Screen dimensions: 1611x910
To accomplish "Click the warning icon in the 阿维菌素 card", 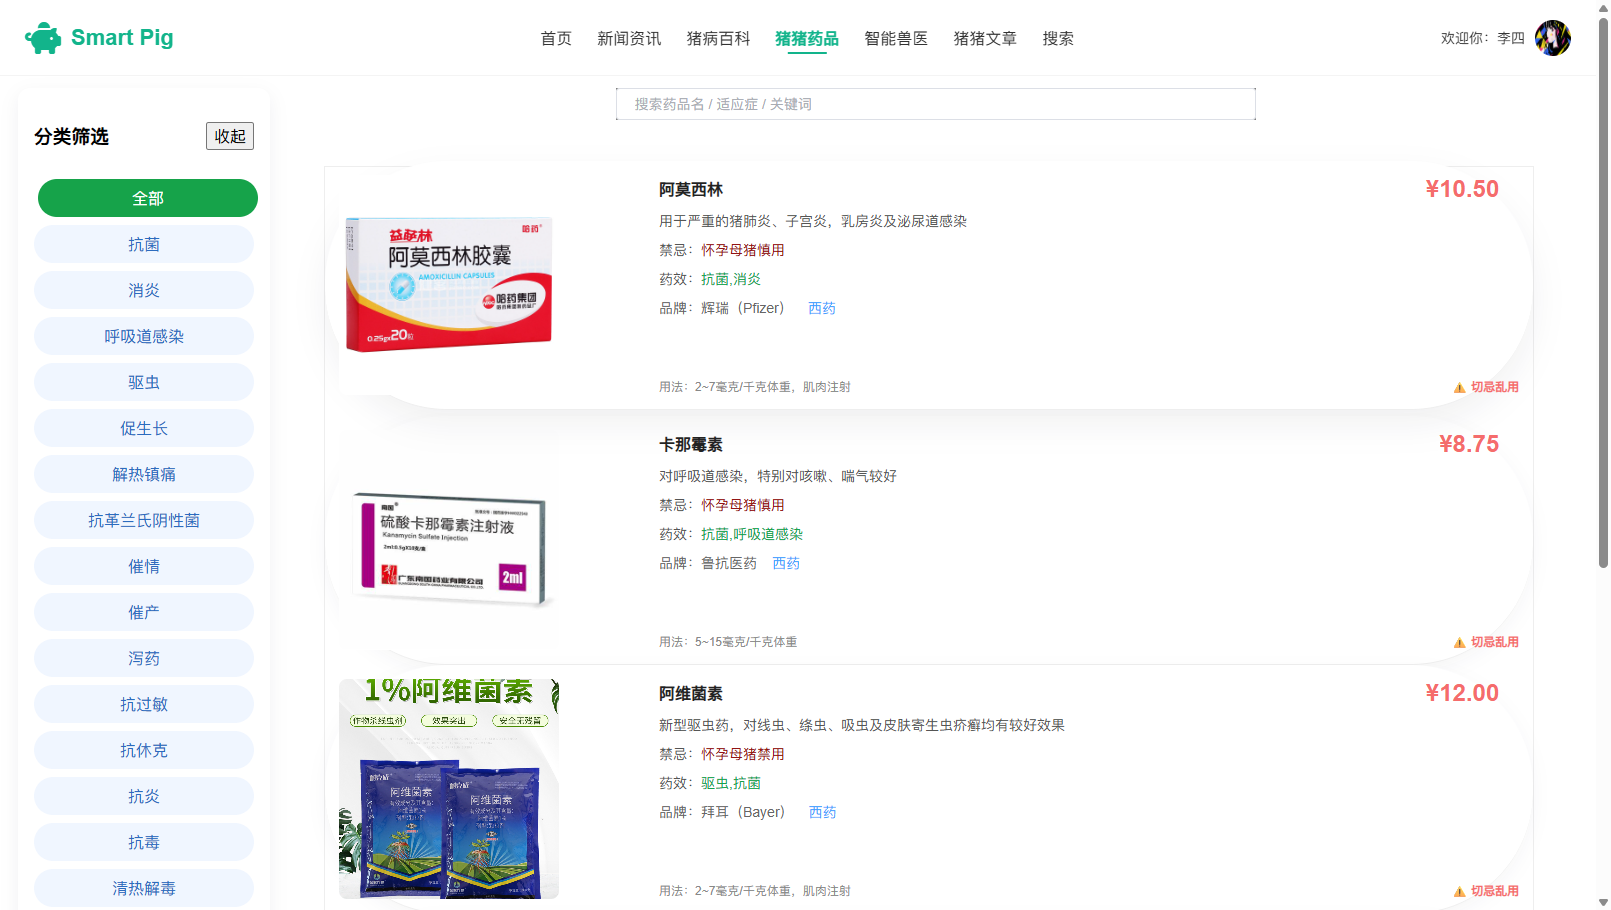I will click(x=1459, y=892).
